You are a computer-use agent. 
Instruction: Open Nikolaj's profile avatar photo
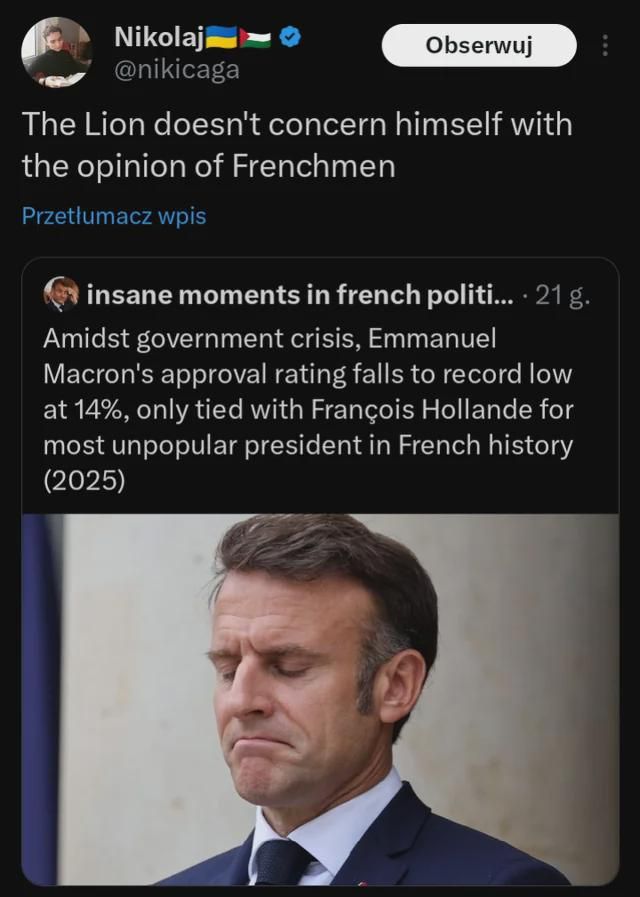coord(56,52)
